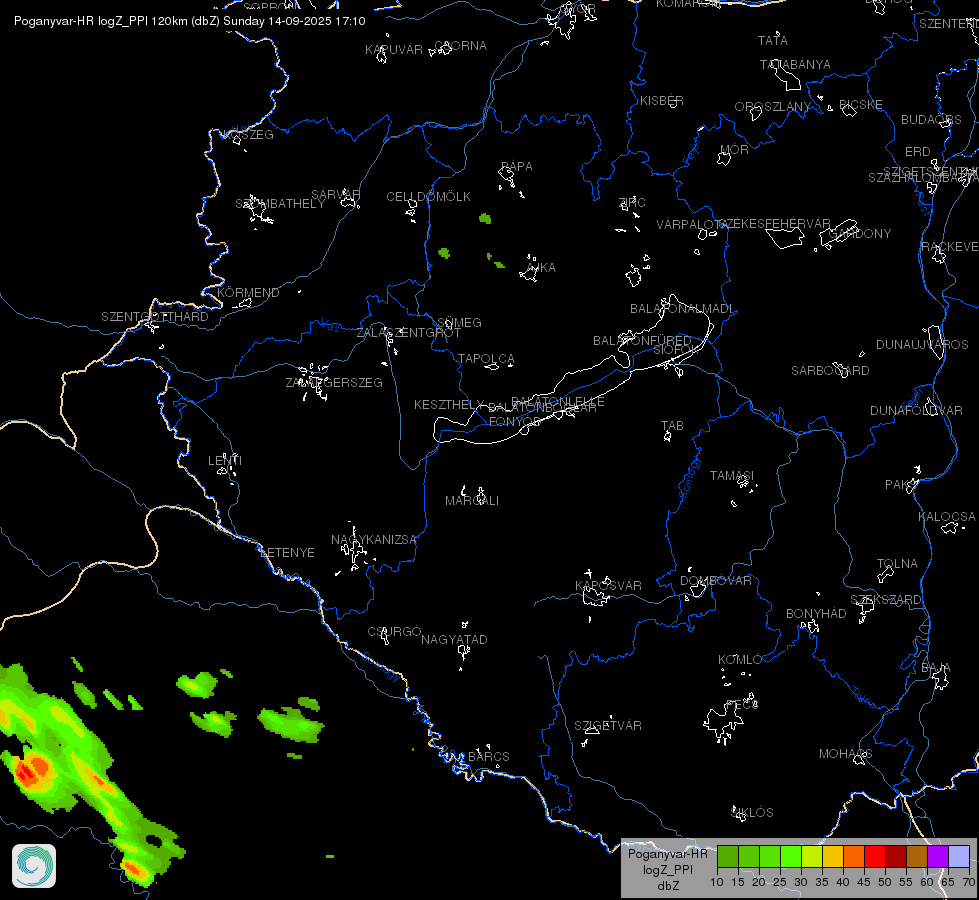Viewport: 979px width, 900px height.
Task: Click the SÁRBOGÁRD city label
Action: pos(830,370)
